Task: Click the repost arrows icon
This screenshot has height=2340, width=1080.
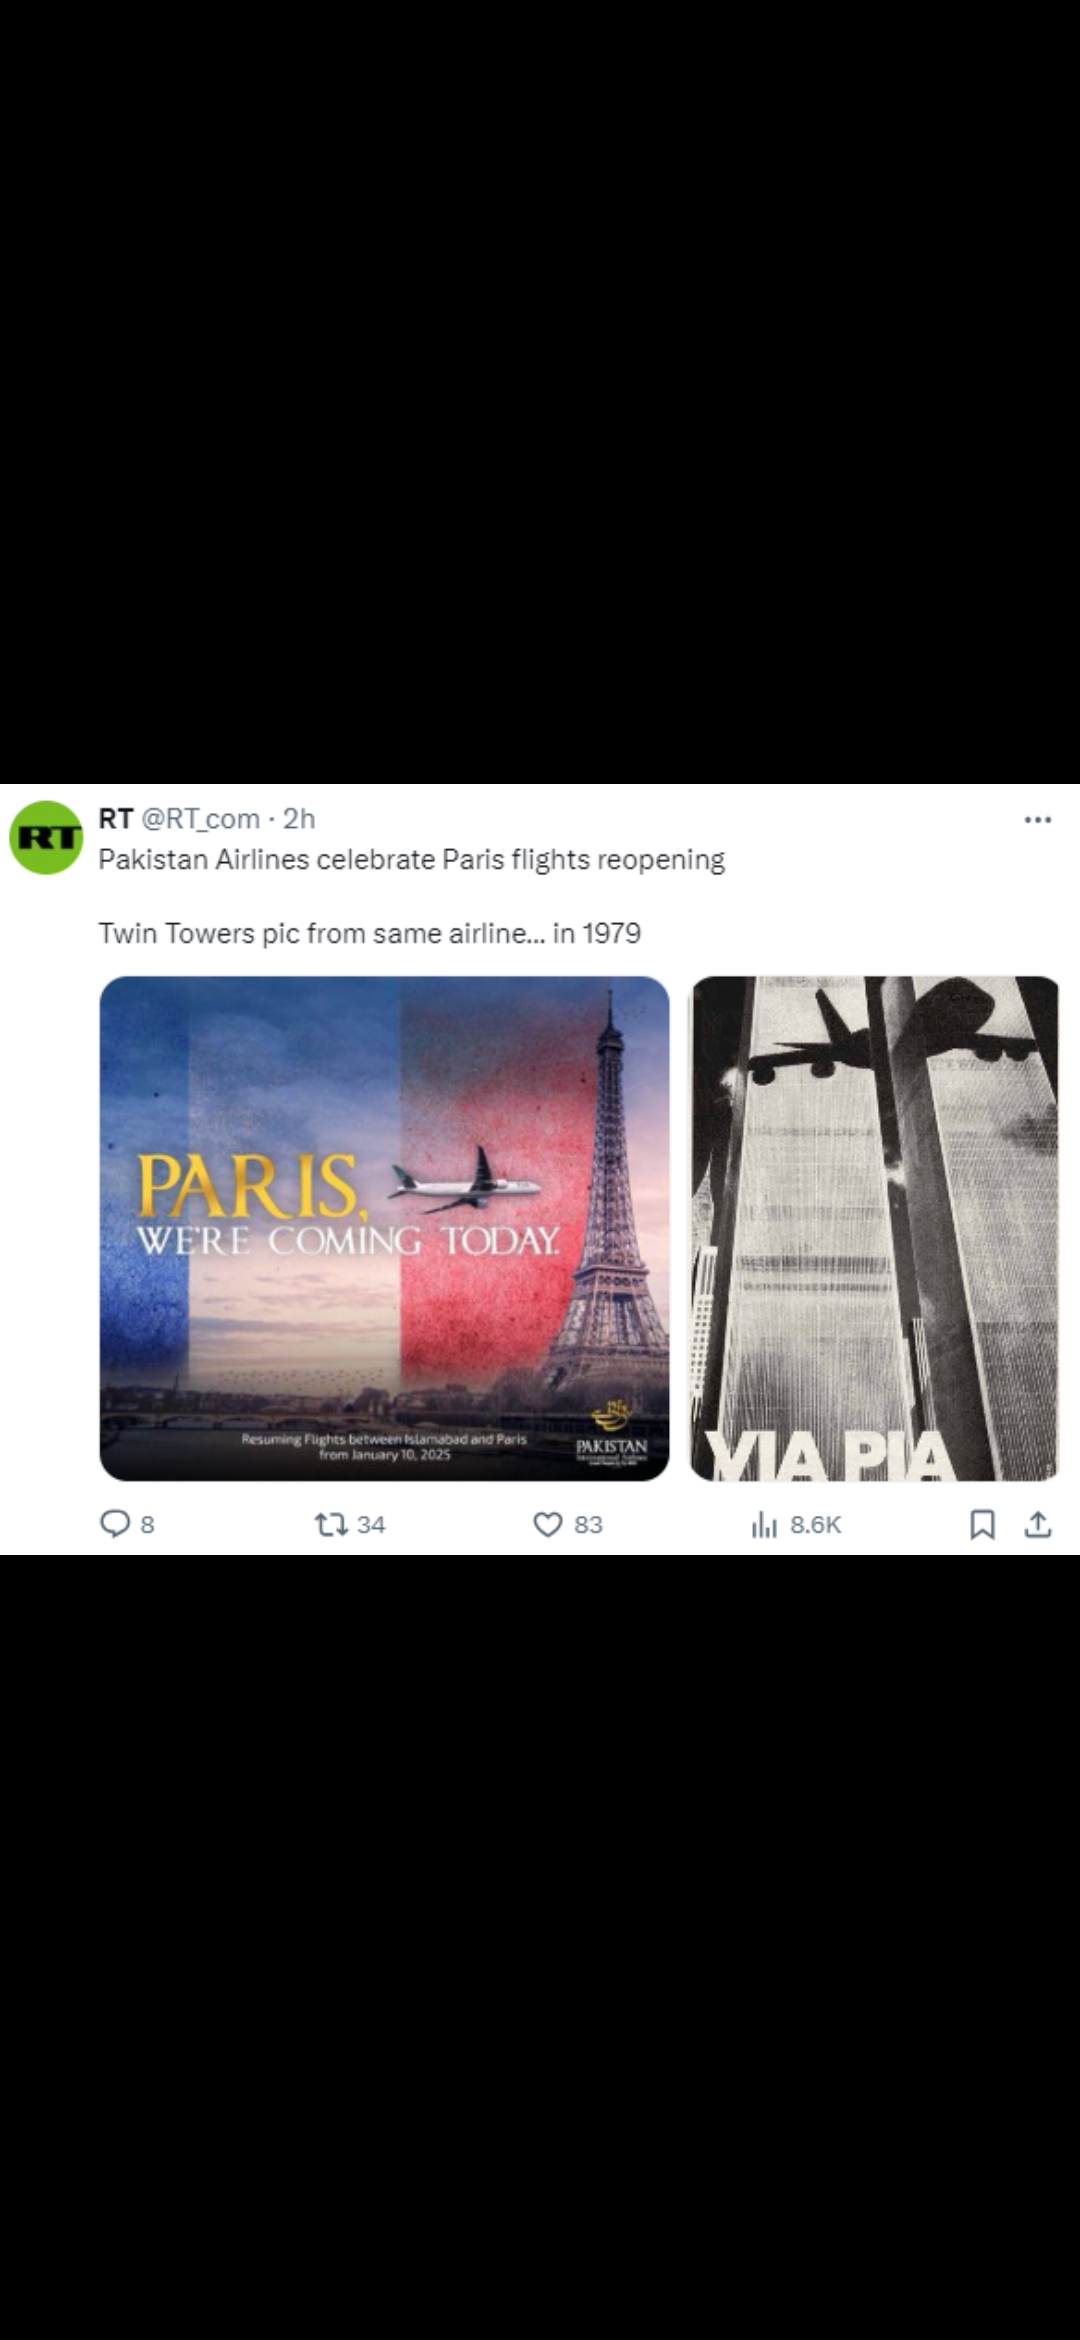Action: (331, 1524)
